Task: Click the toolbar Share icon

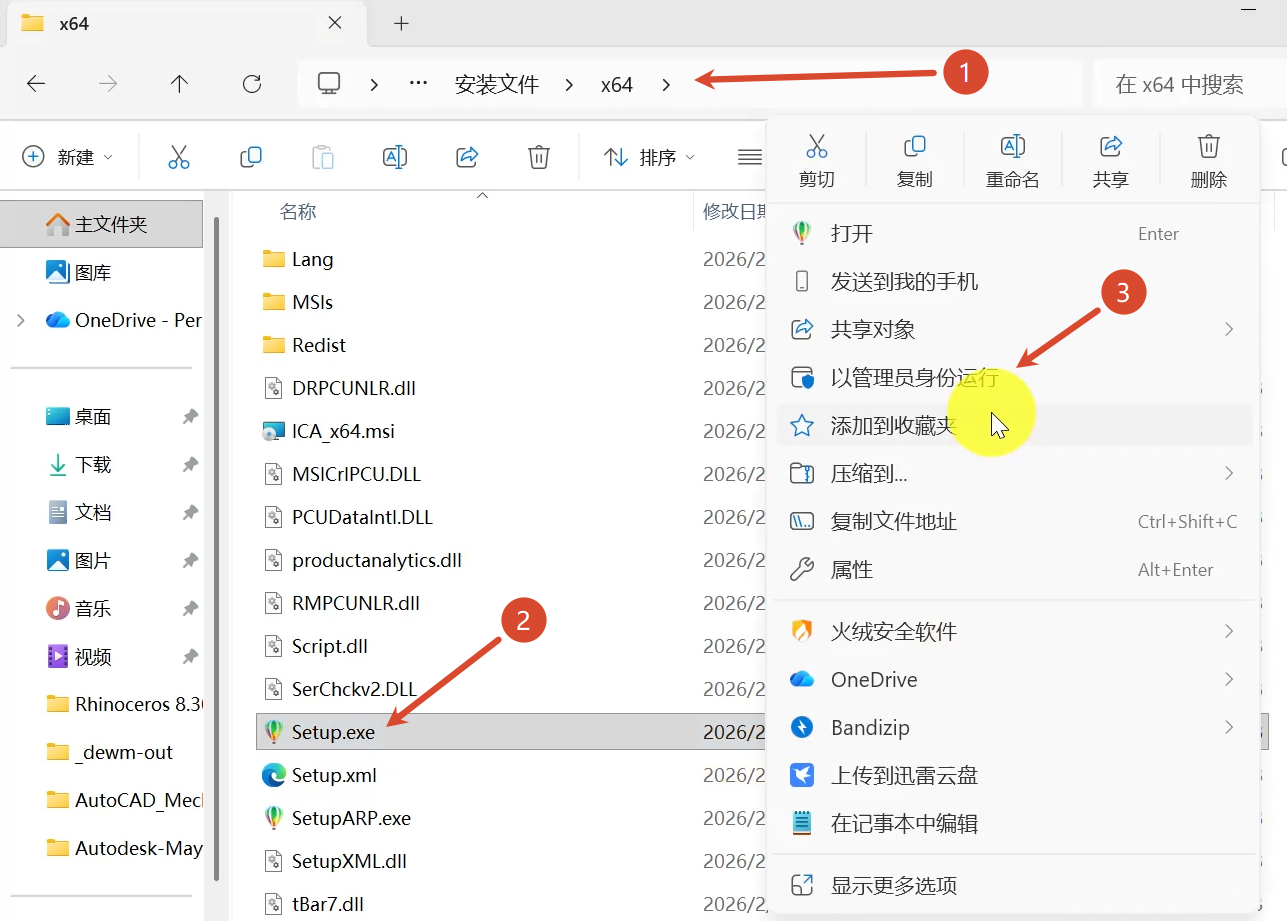Action: pyautogui.click(x=467, y=157)
